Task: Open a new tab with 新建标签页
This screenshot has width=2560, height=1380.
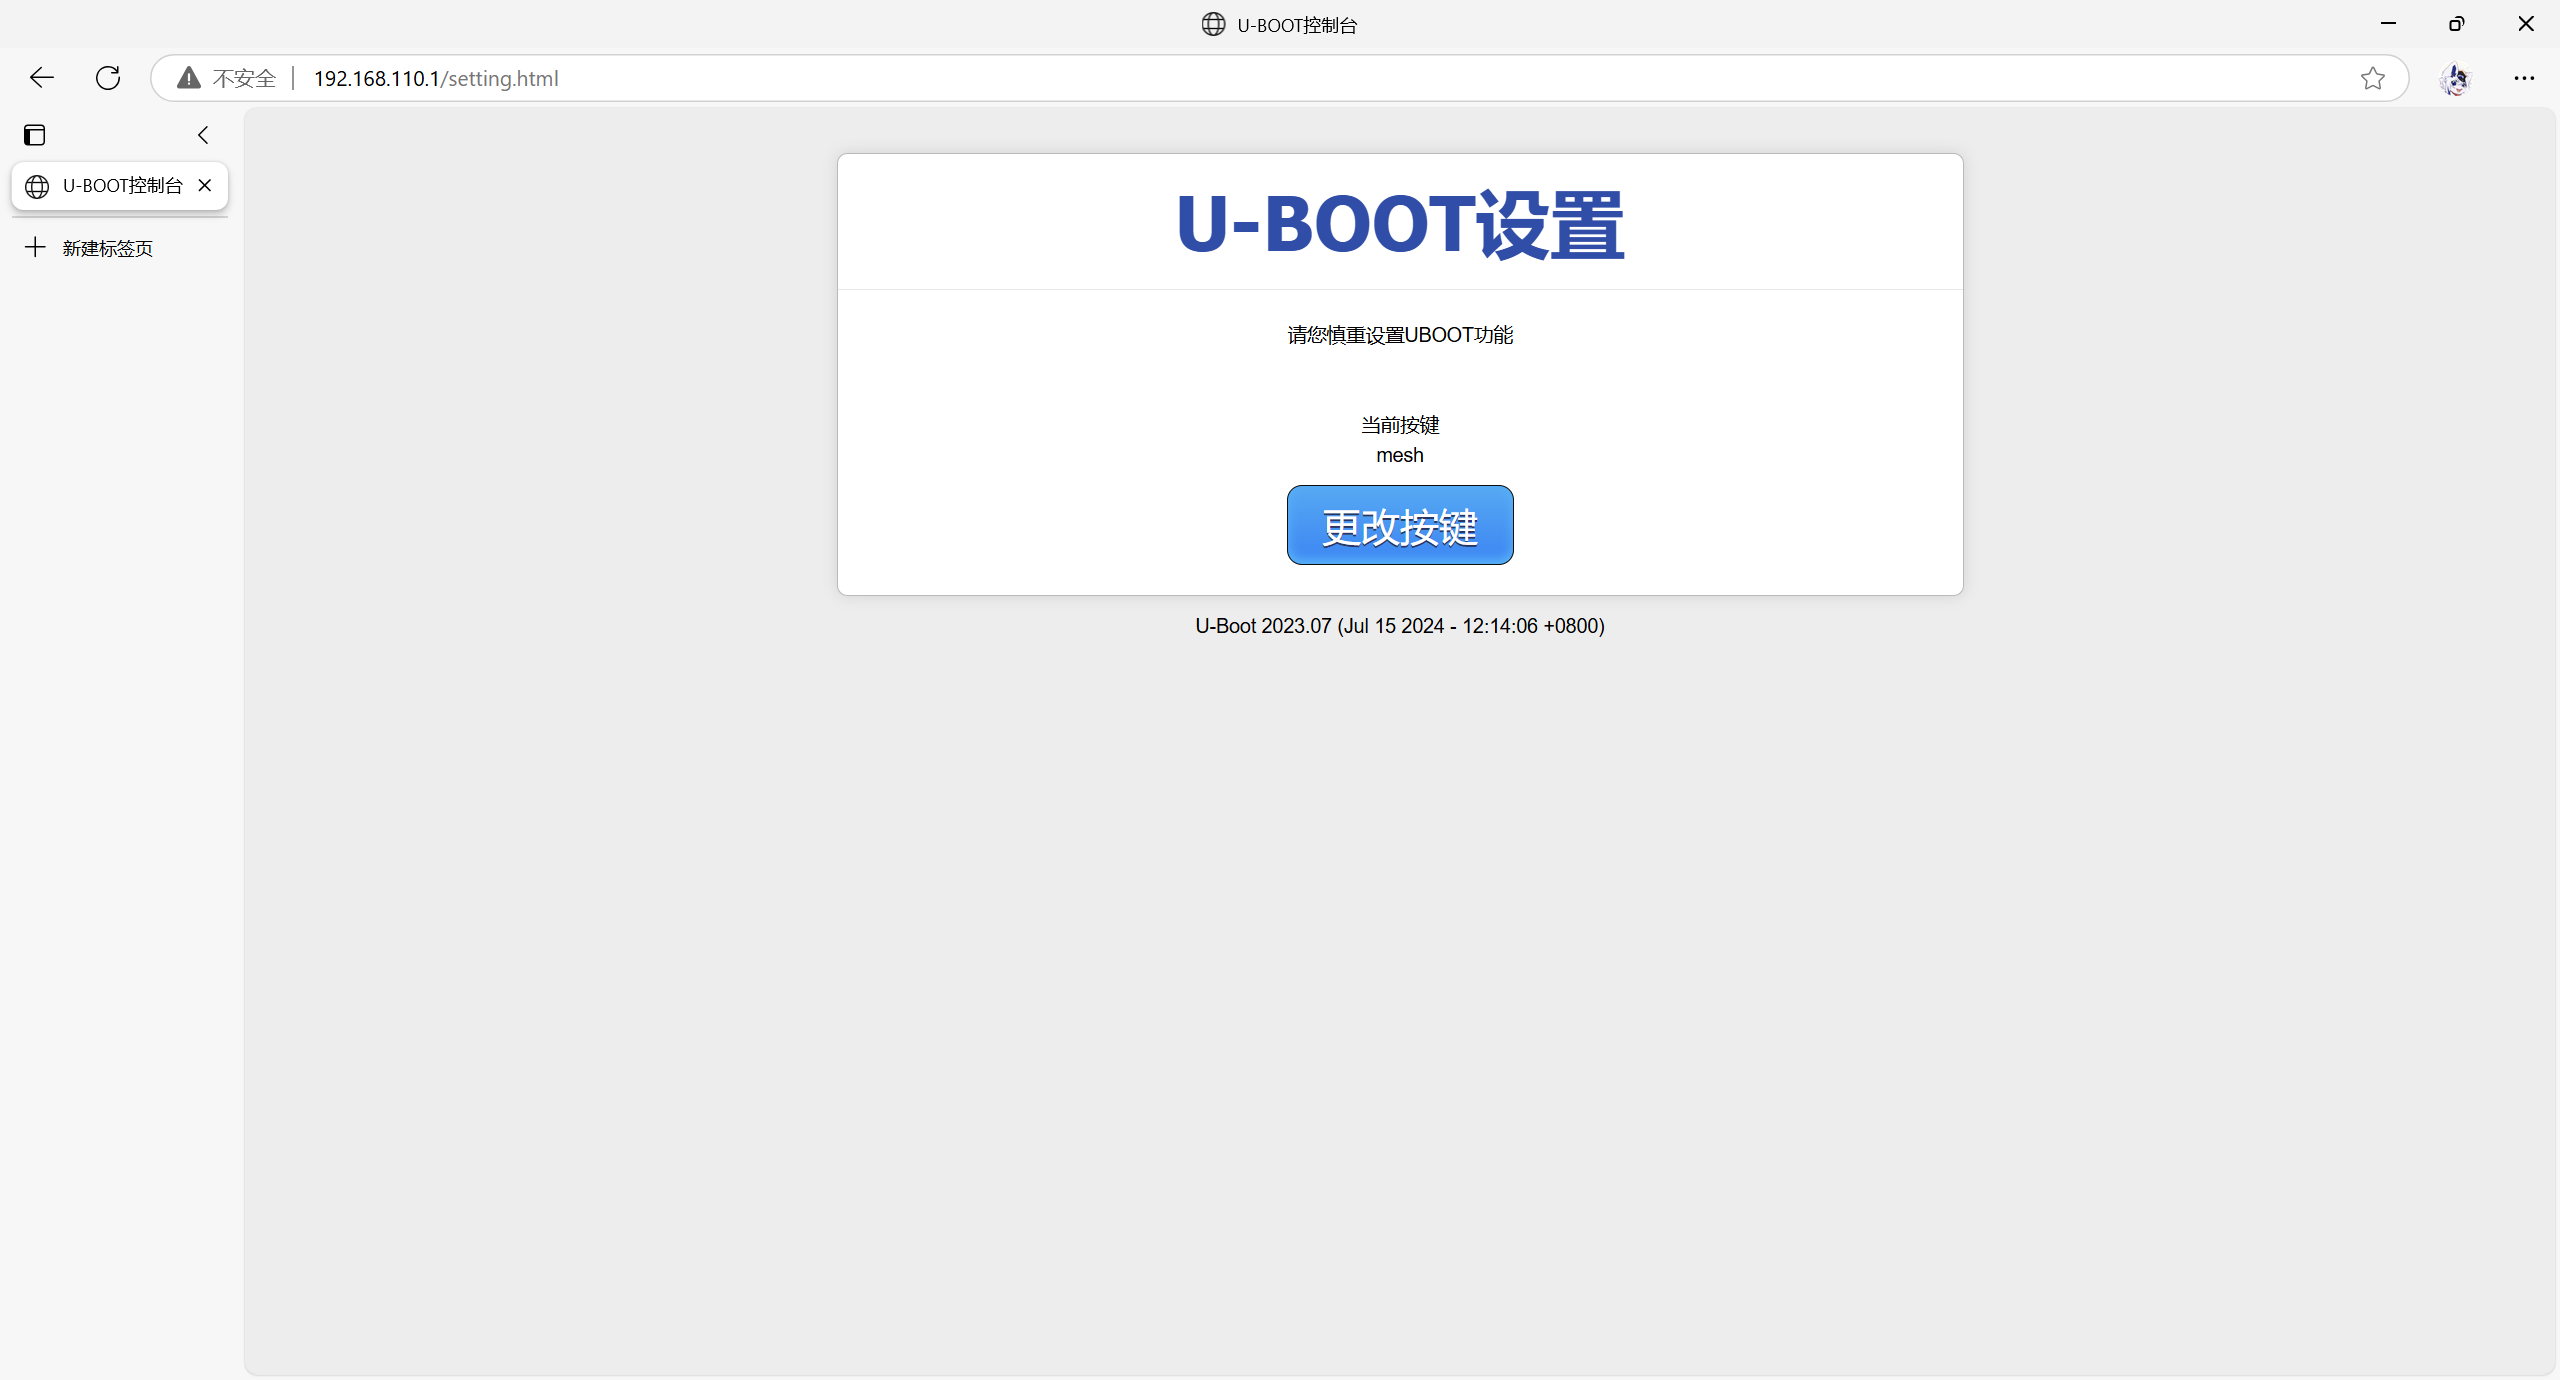Action: click(107, 247)
